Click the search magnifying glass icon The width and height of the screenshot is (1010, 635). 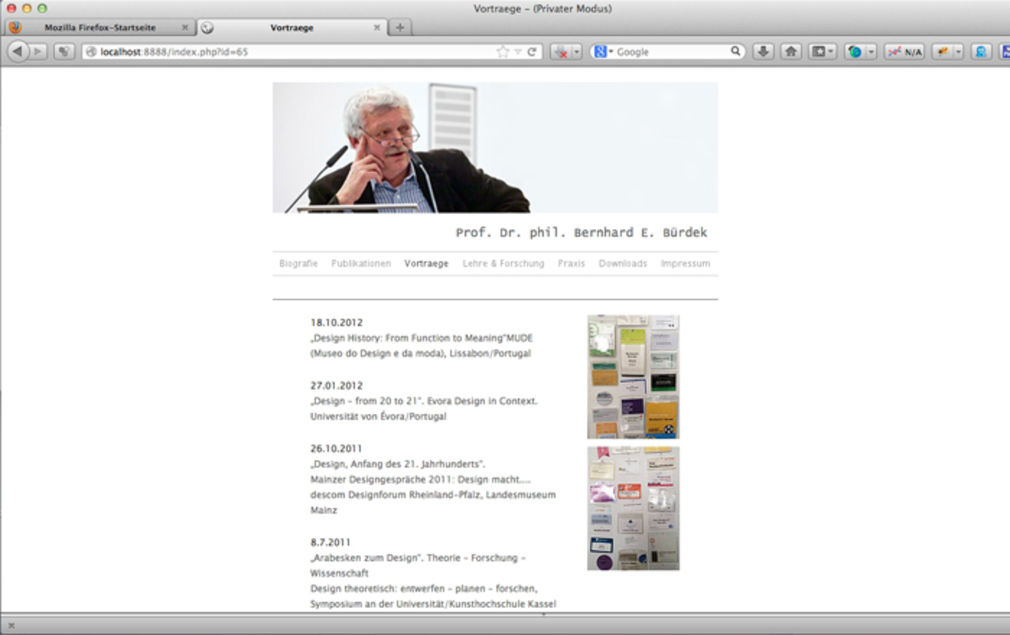(x=735, y=52)
